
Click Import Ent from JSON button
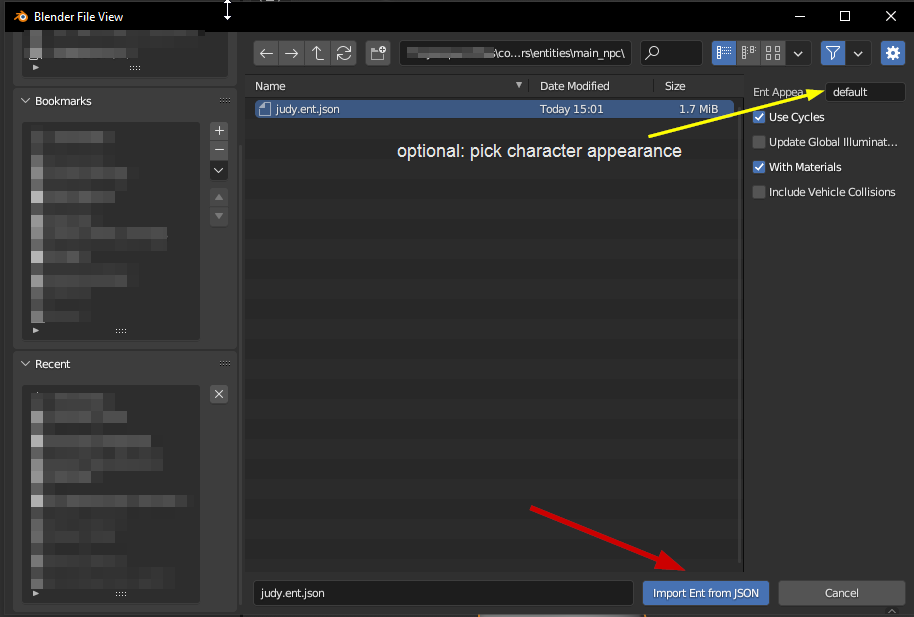[x=705, y=593]
